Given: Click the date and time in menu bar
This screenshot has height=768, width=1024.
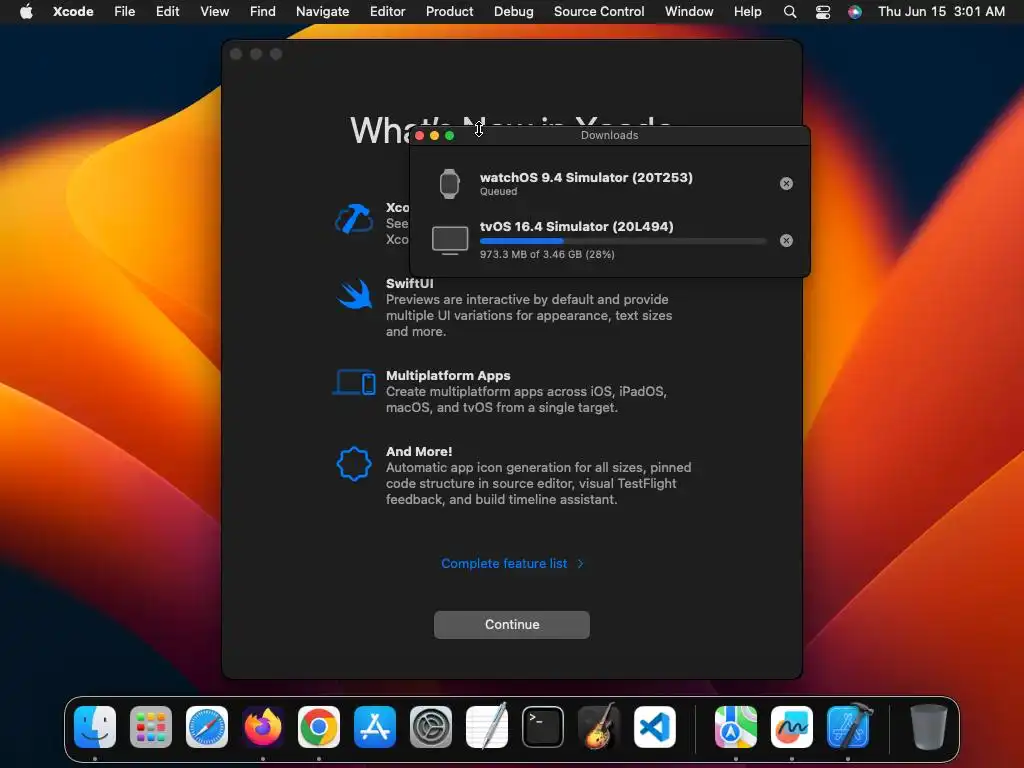Looking at the screenshot, I should coord(941,11).
